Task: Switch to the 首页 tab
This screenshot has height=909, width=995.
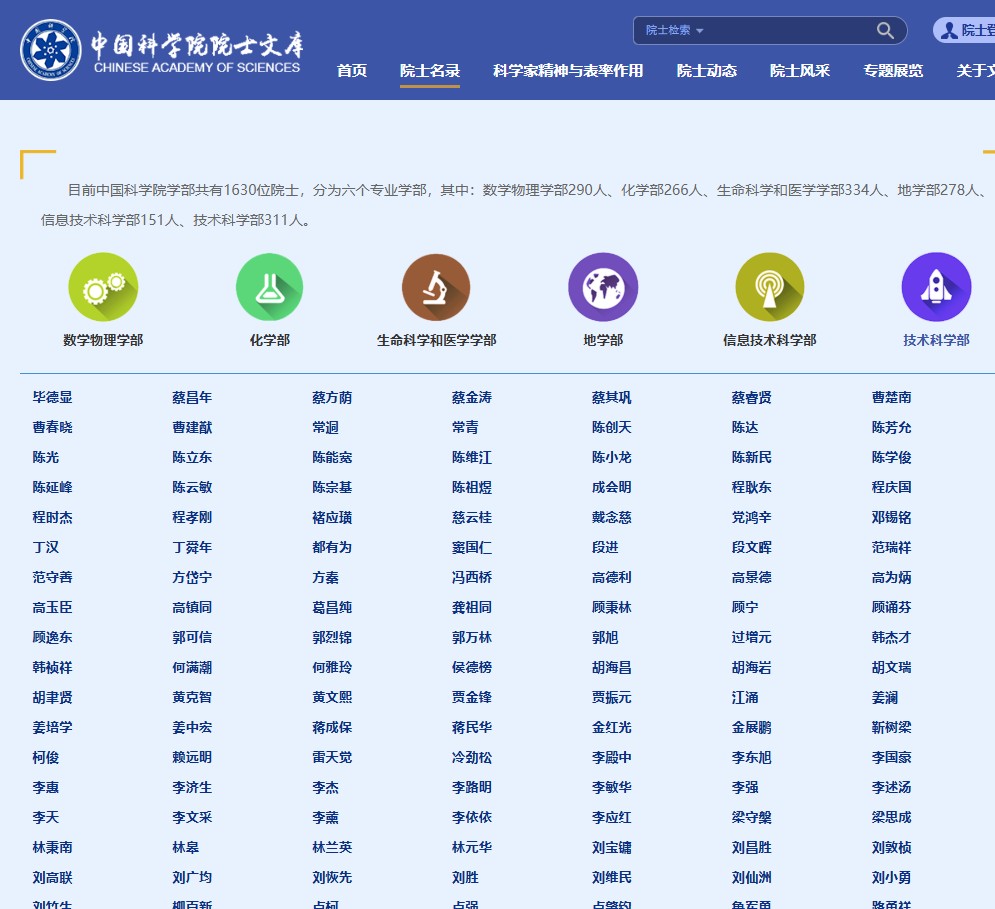Action: pyautogui.click(x=351, y=71)
